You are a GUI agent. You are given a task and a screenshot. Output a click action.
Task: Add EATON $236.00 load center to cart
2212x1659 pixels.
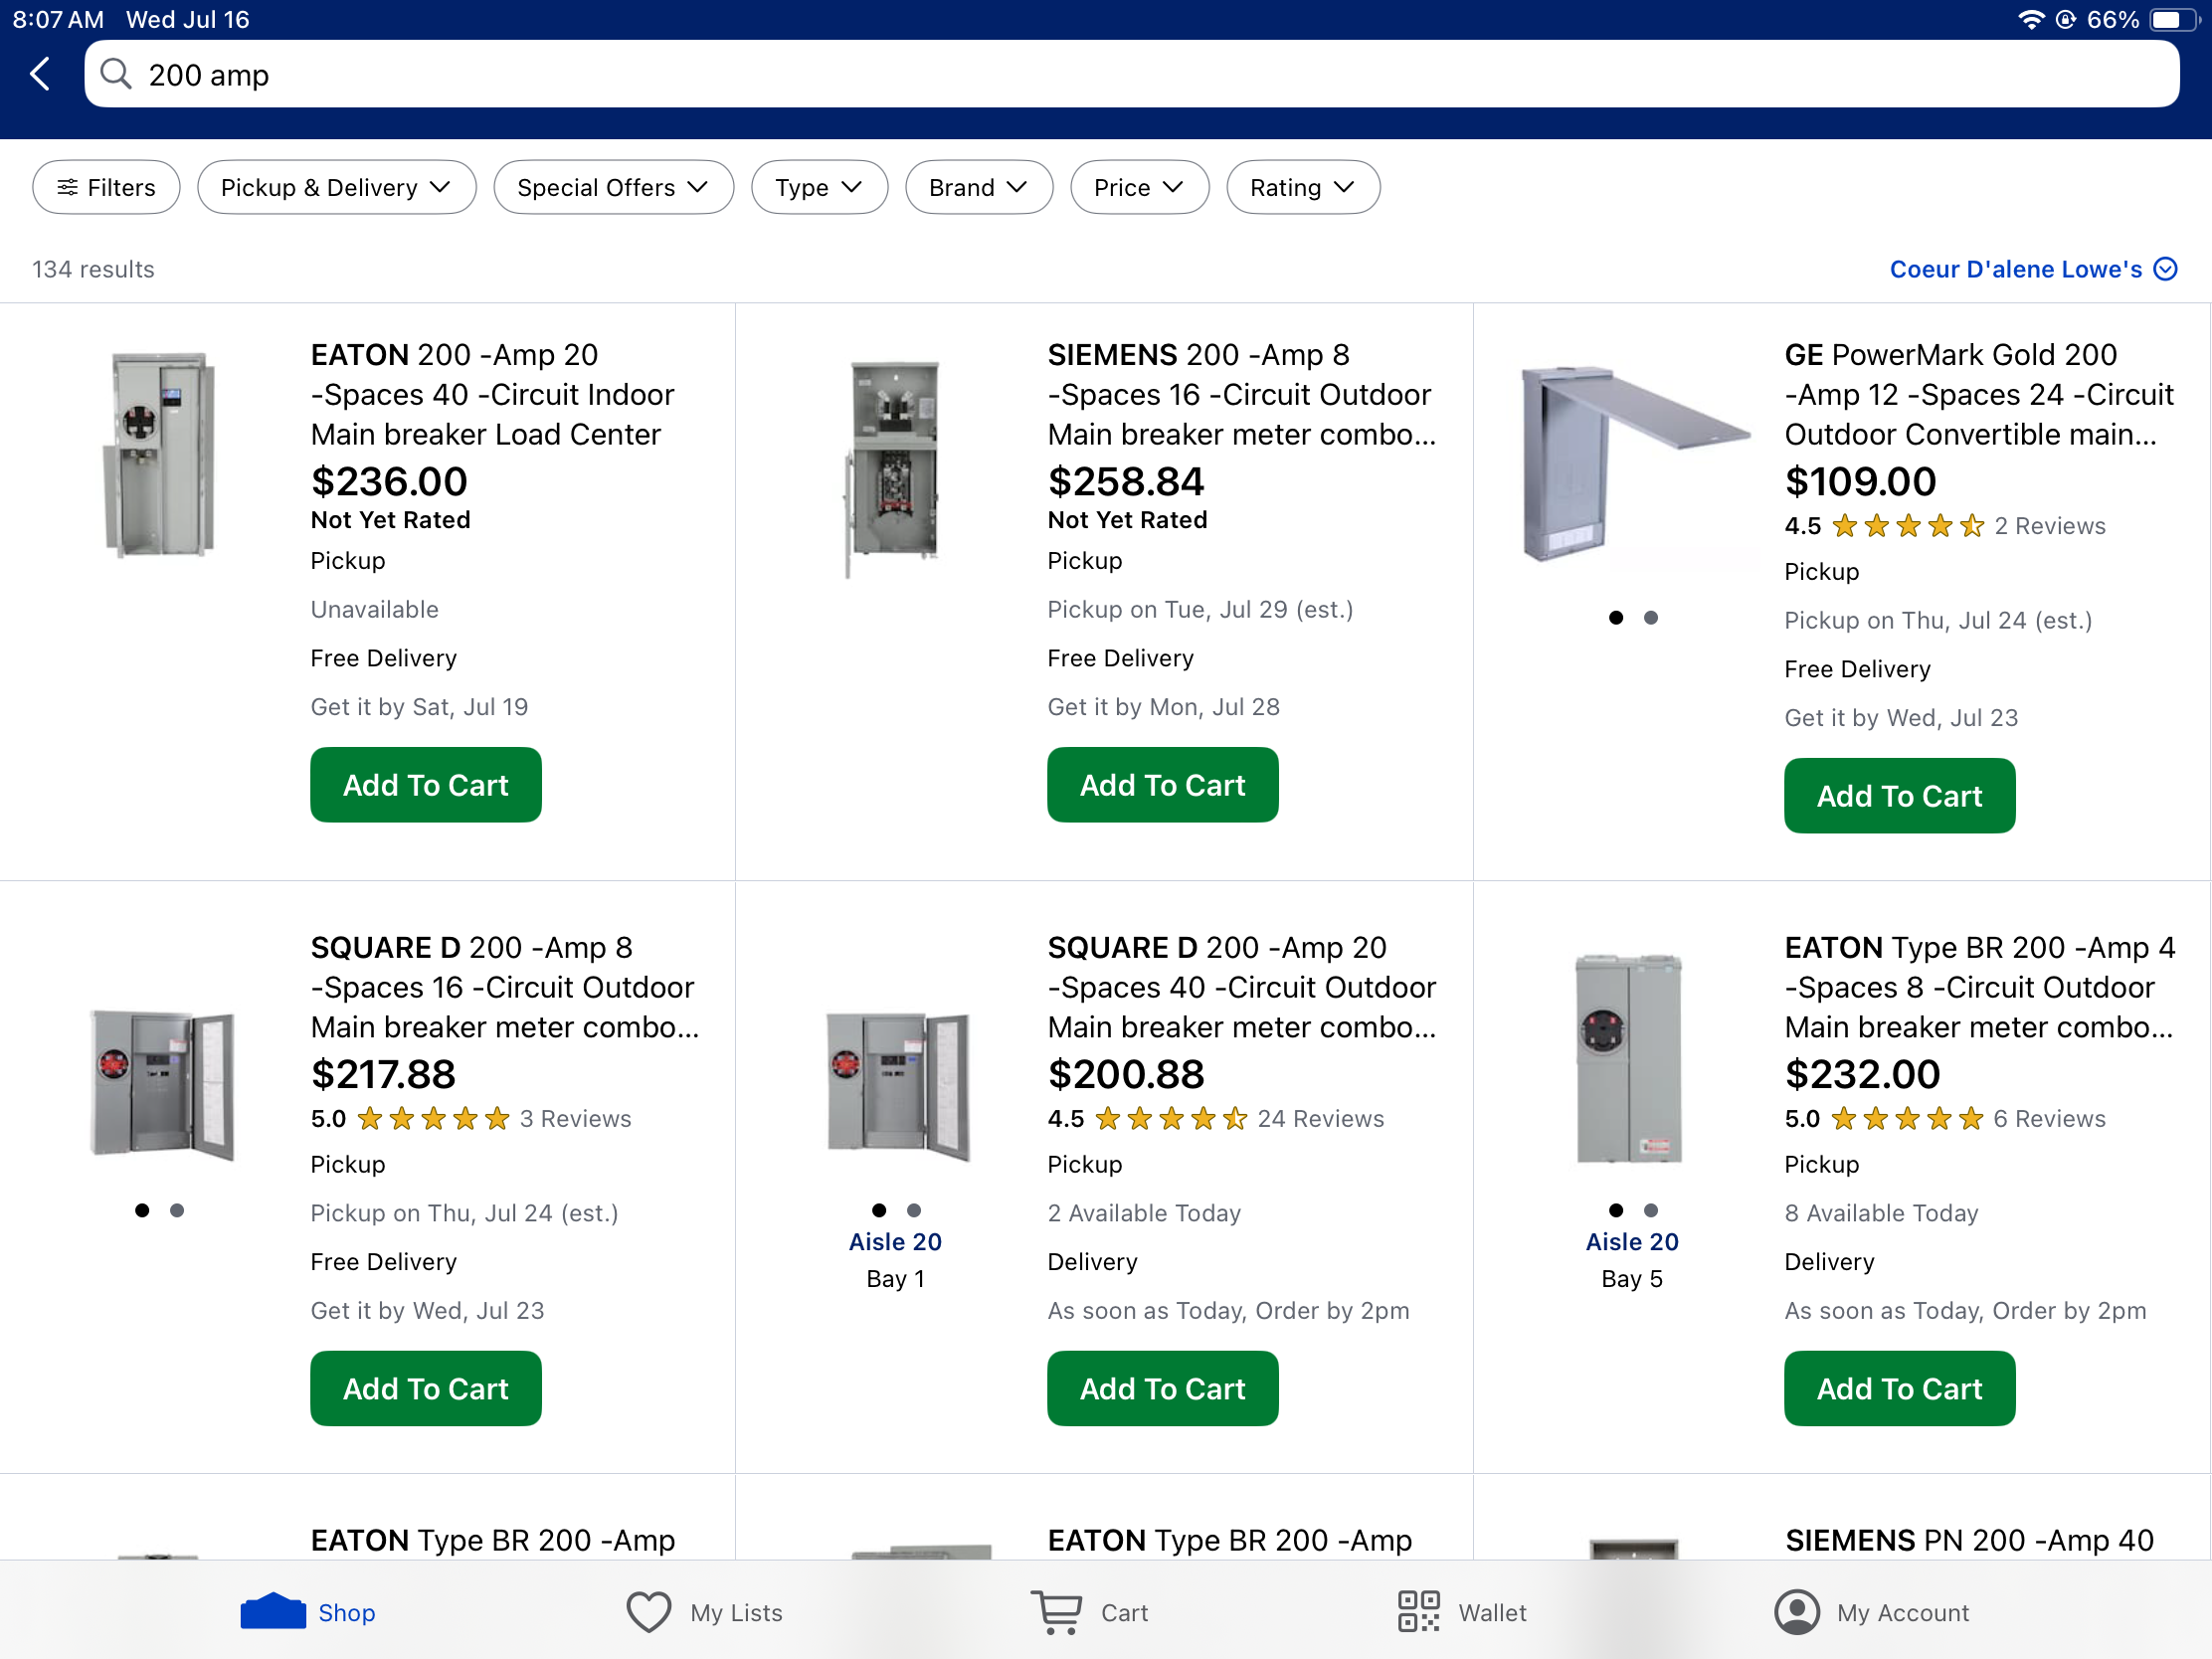tap(426, 785)
